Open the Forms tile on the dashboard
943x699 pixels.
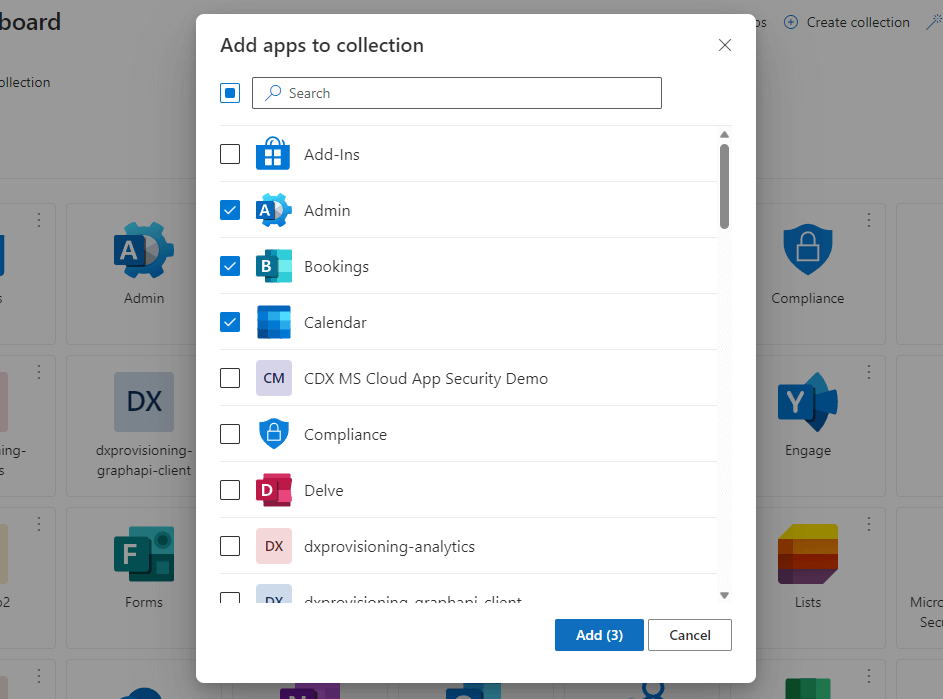144,577
